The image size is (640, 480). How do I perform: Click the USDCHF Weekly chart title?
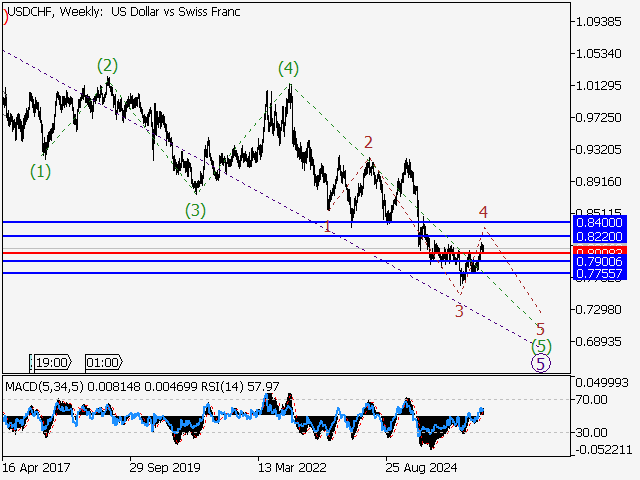click(124, 12)
